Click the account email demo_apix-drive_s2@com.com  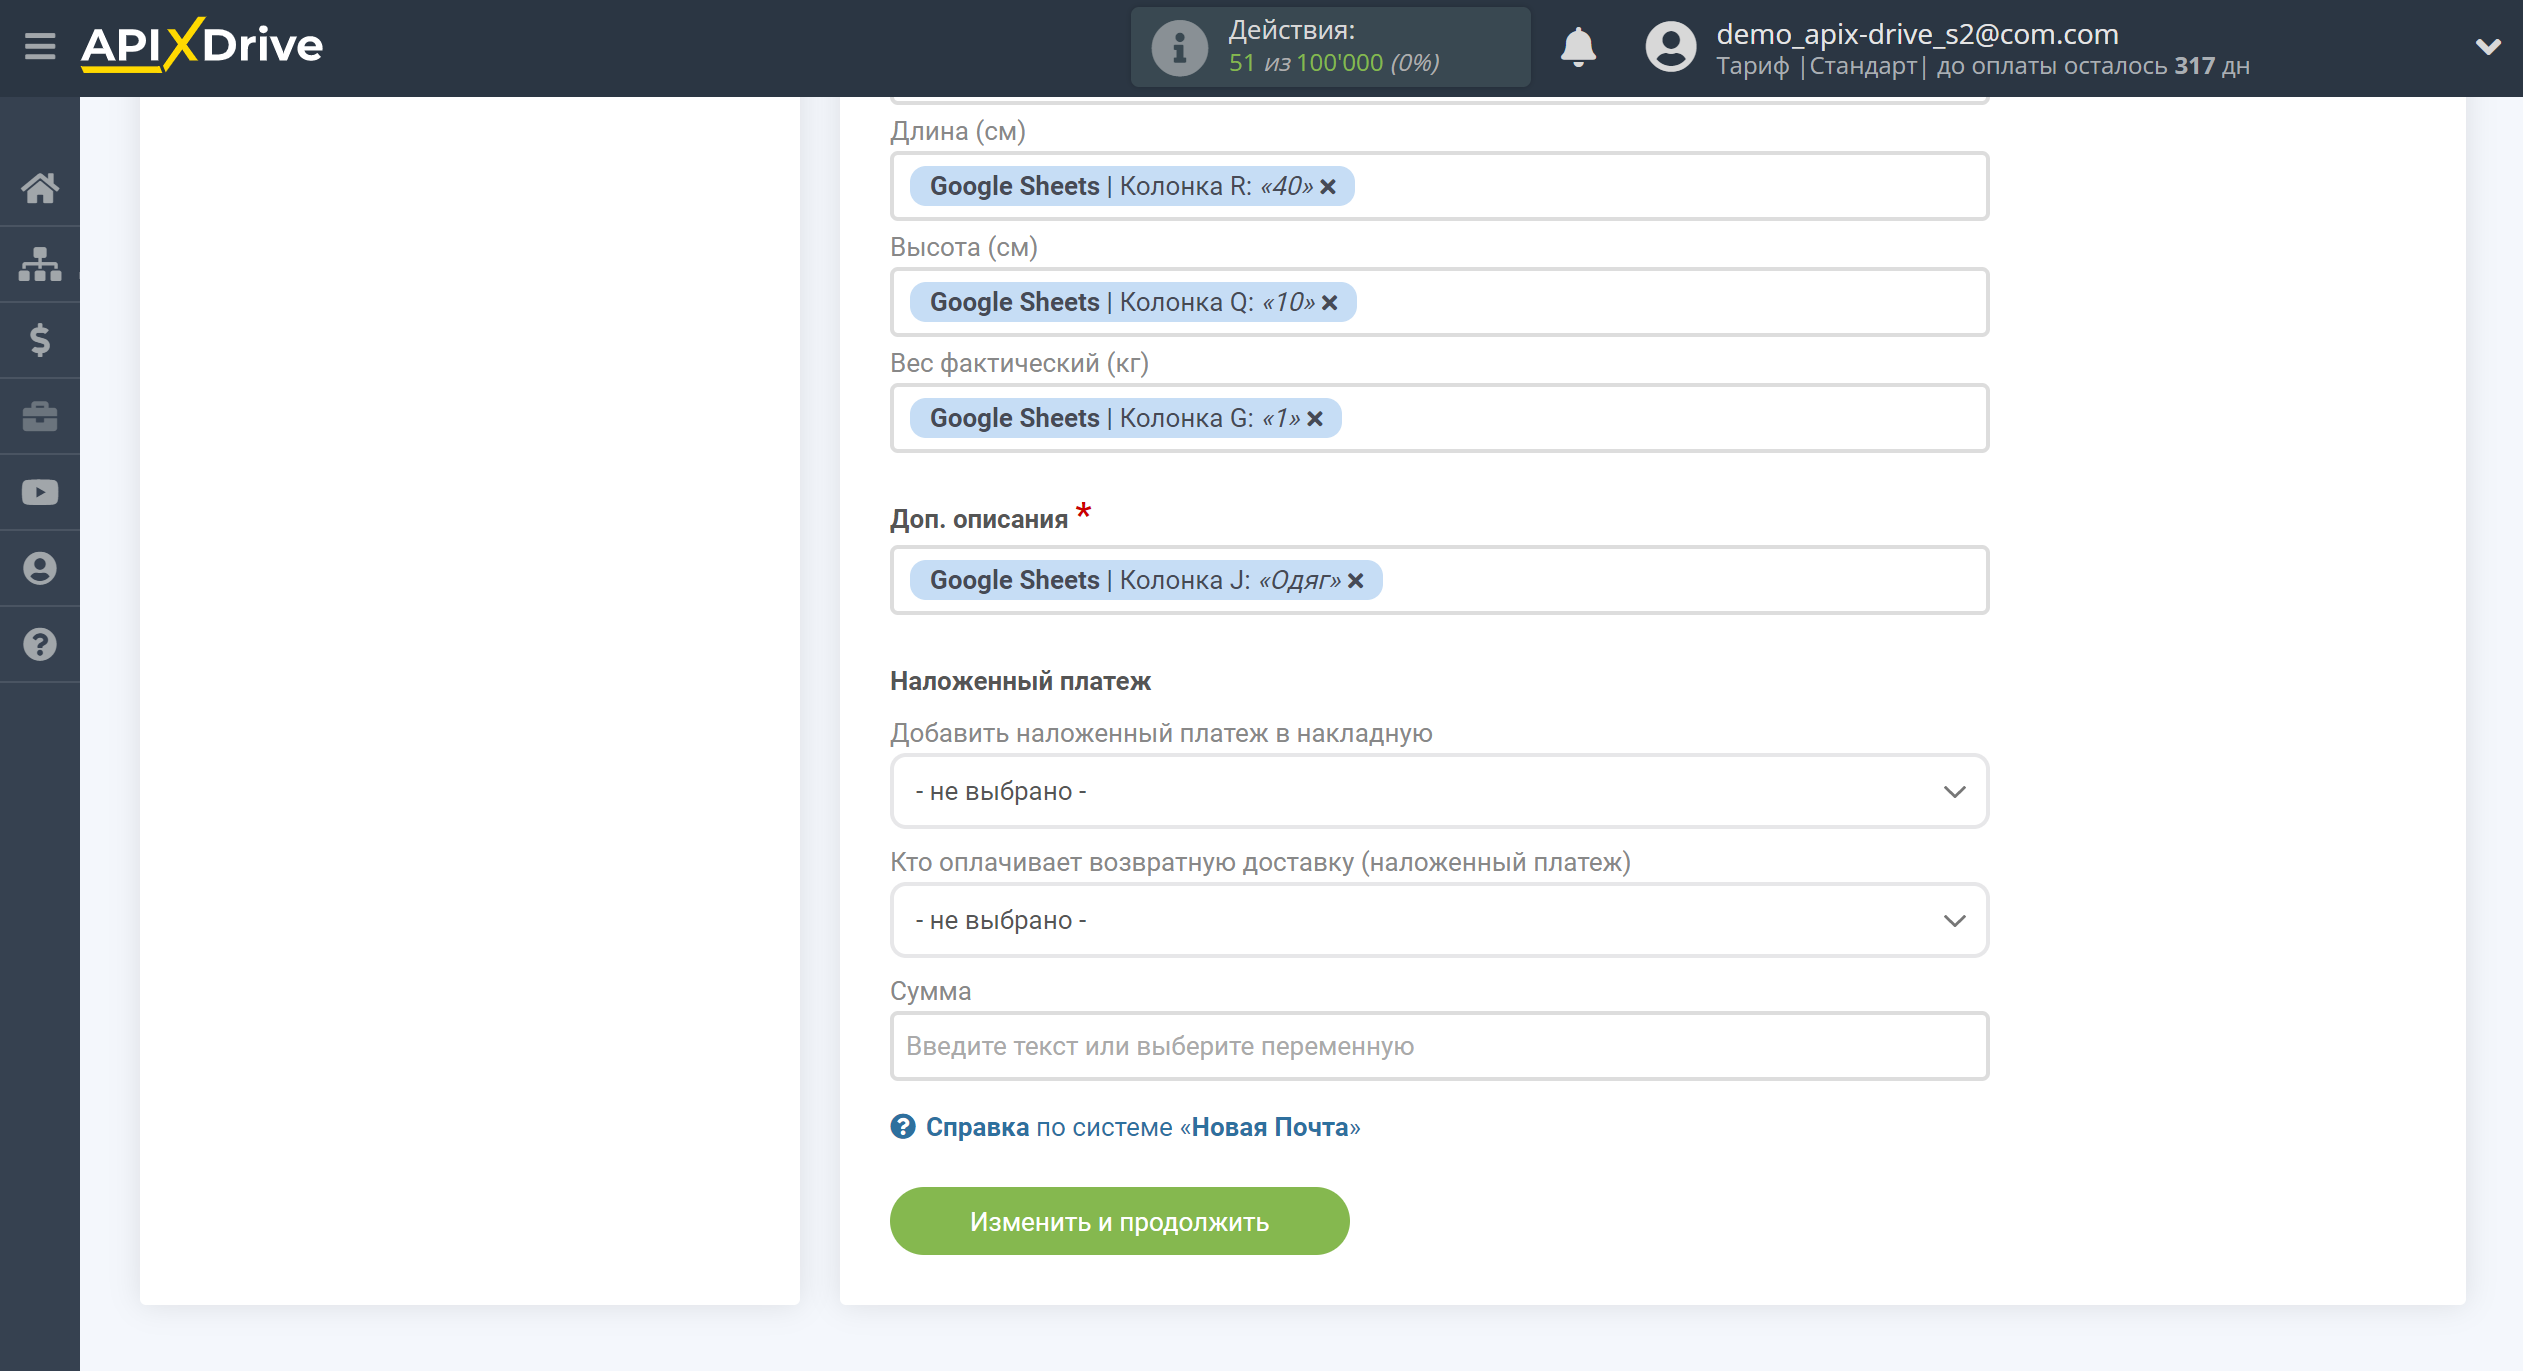[1917, 34]
